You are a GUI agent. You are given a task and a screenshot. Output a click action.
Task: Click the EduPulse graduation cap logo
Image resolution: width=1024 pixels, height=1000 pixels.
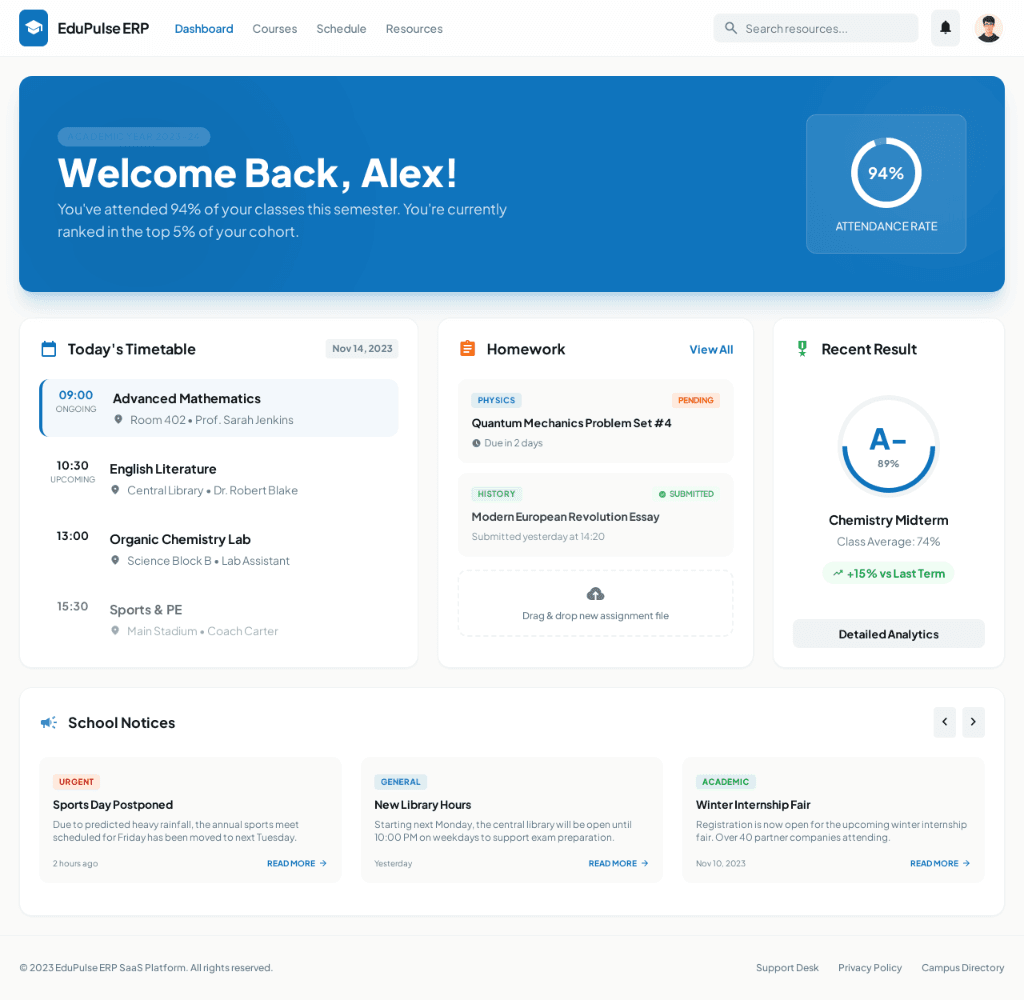33,28
